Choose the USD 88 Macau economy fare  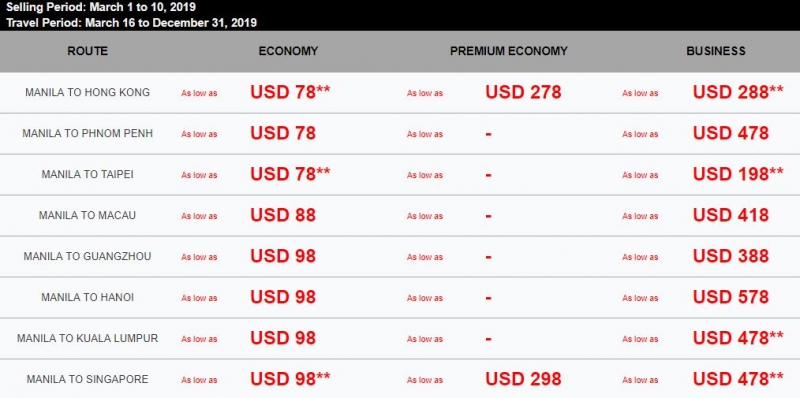[x=283, y=215]
